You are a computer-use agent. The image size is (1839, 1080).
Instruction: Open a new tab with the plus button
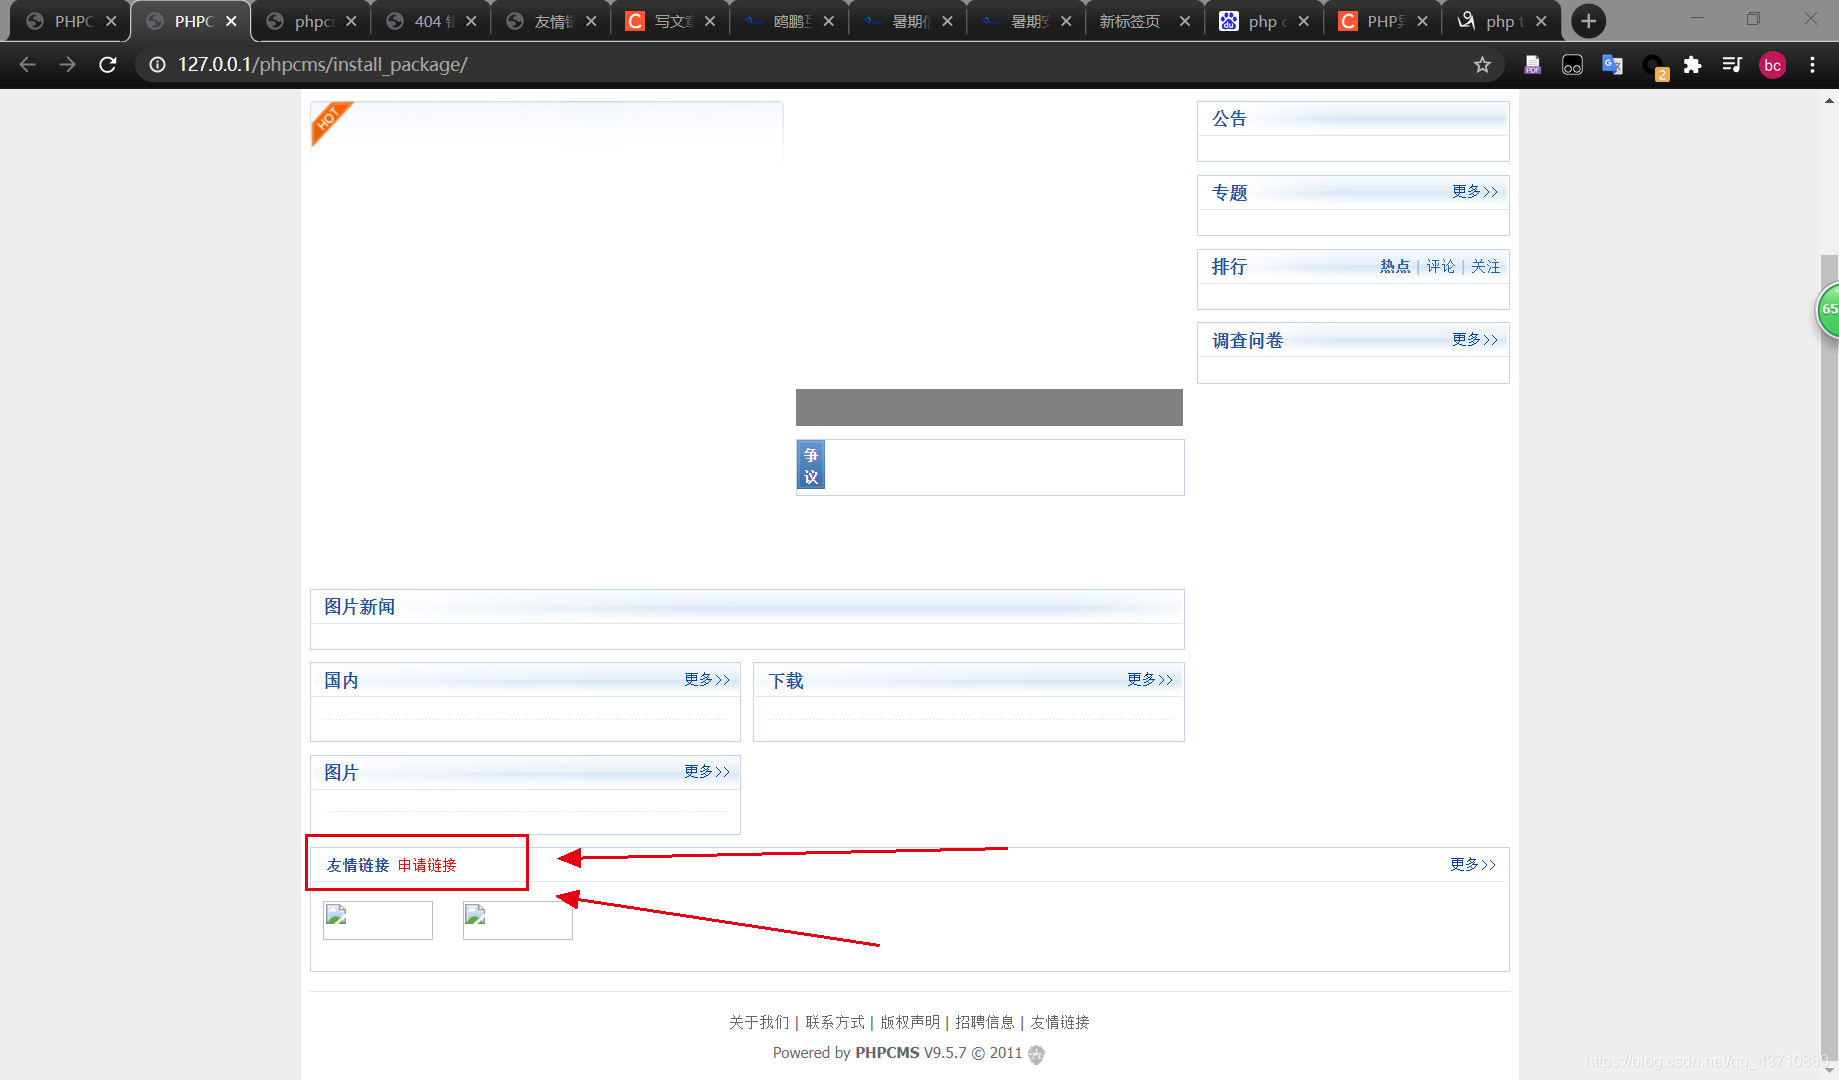(1588, 21)
